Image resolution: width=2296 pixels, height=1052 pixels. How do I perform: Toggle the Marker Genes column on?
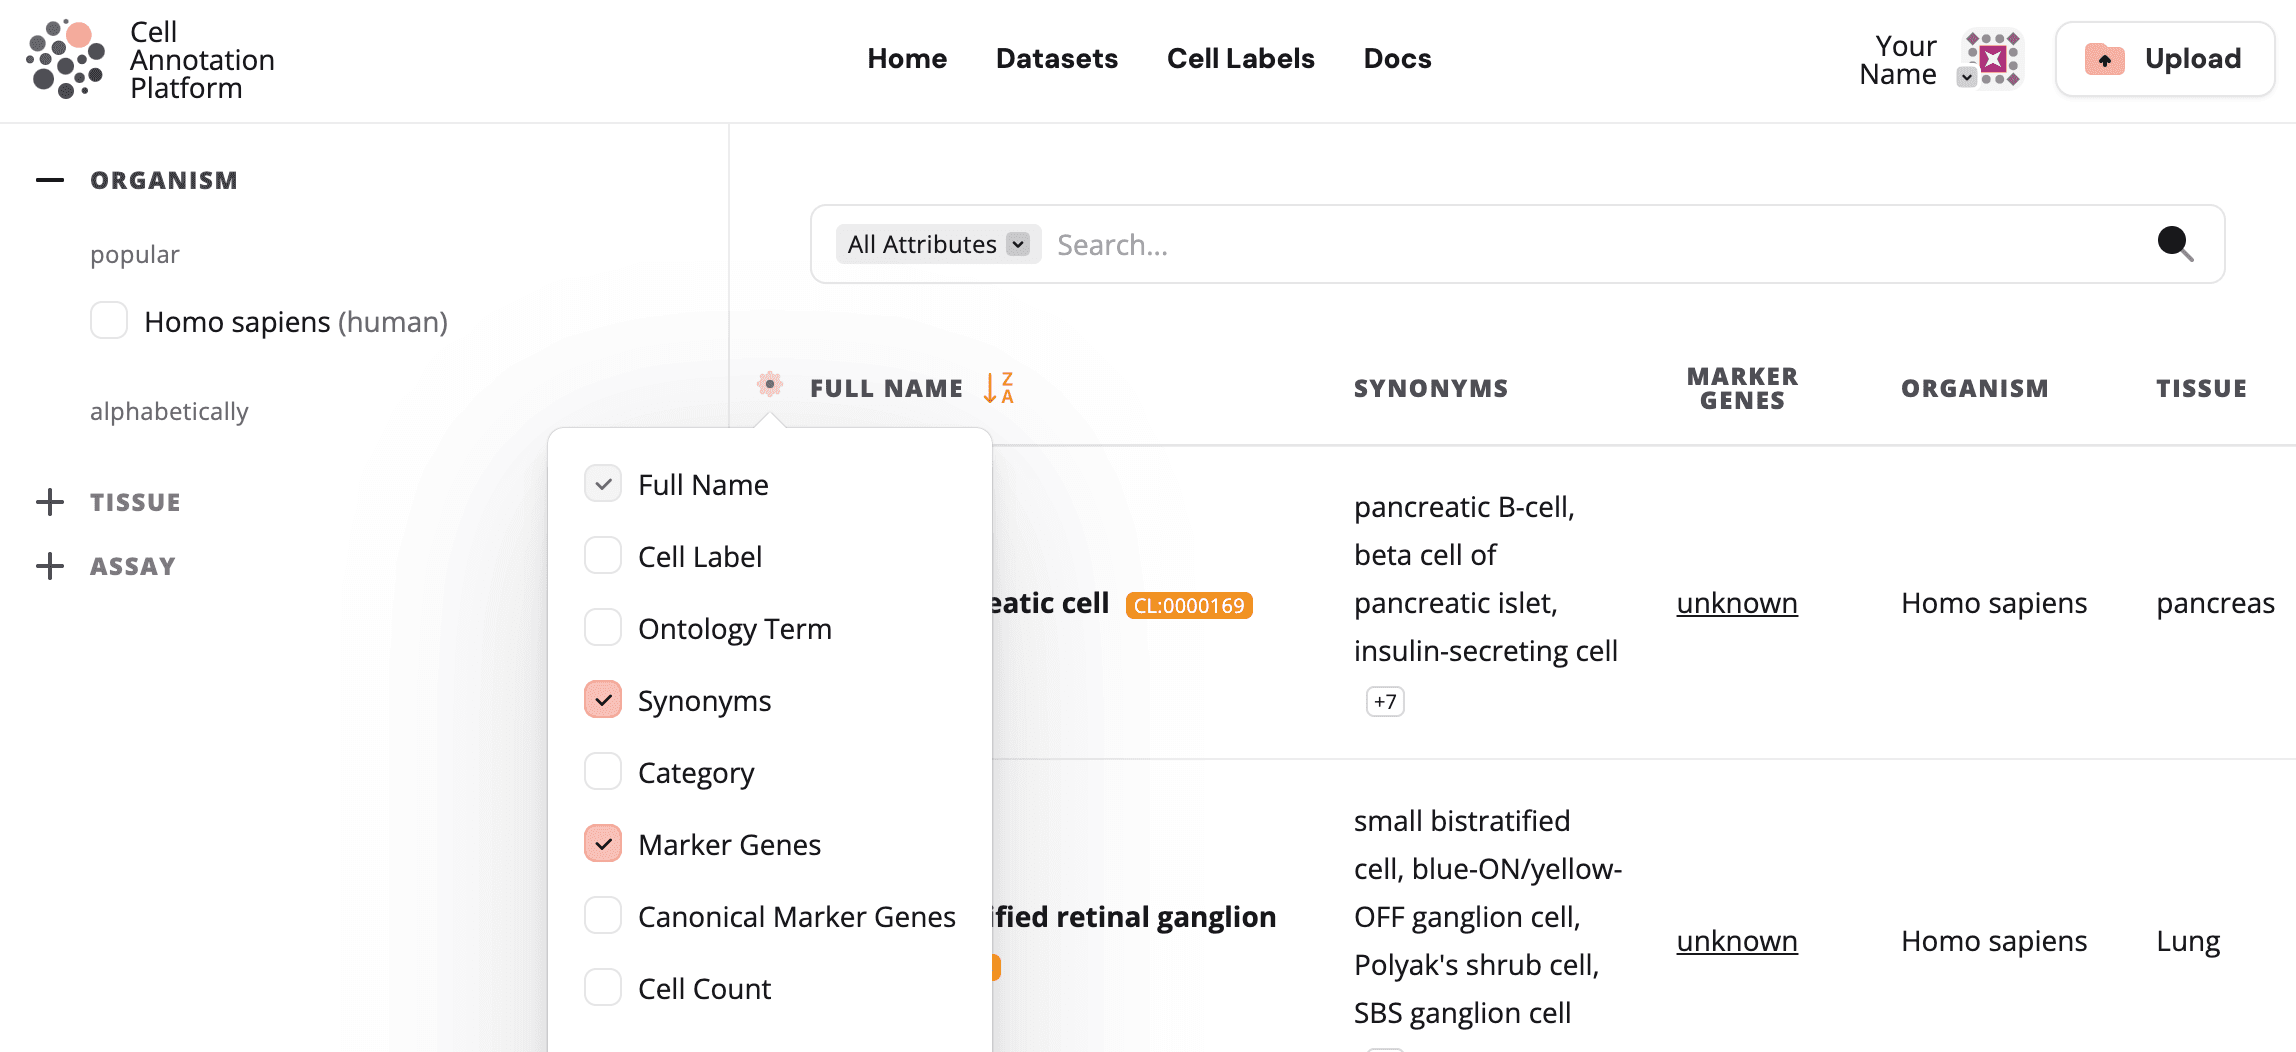click(603, 843)
